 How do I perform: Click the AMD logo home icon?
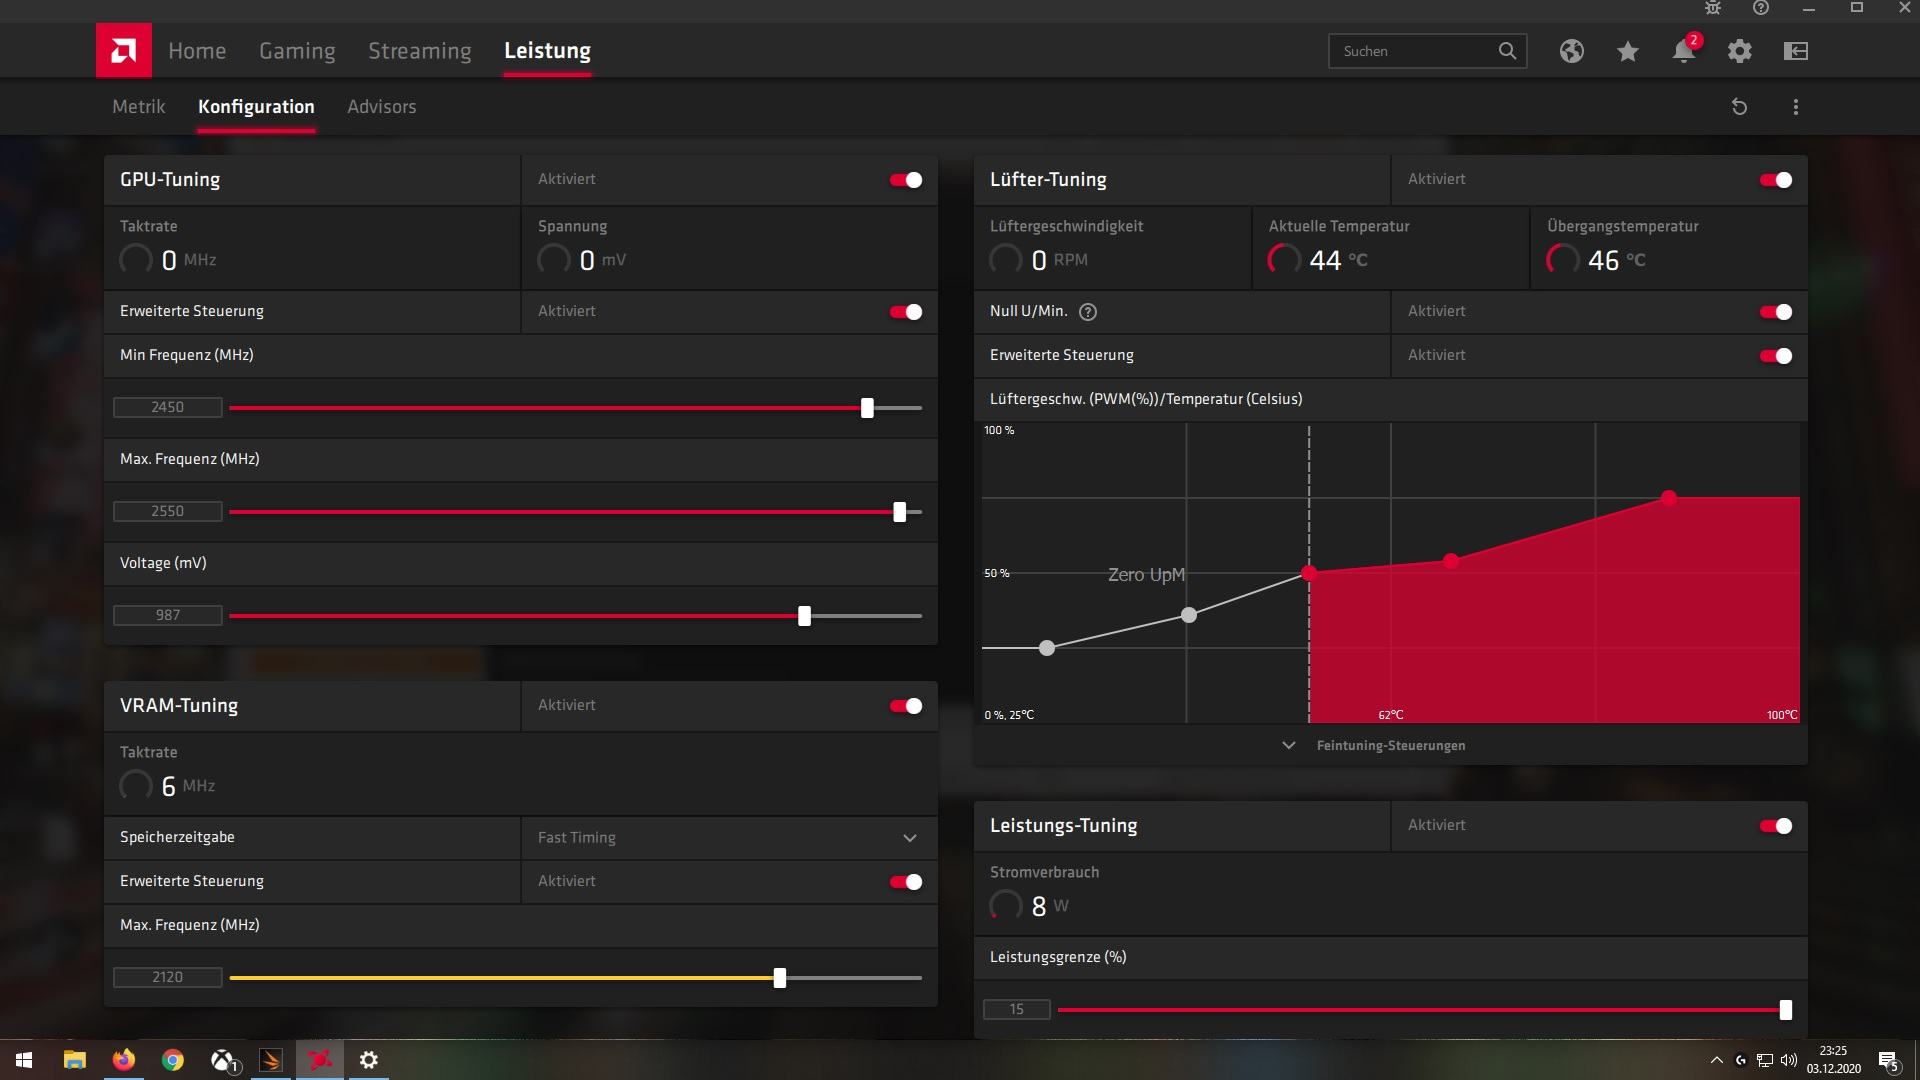tap(123, 50)
